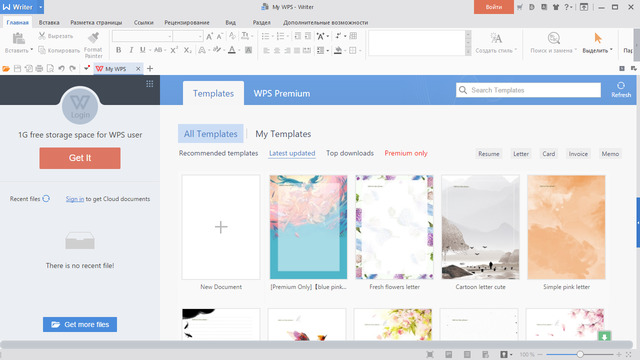Open the font color dropdown arrow
Screen dimensions: 640x360
[x=239, y=50]
